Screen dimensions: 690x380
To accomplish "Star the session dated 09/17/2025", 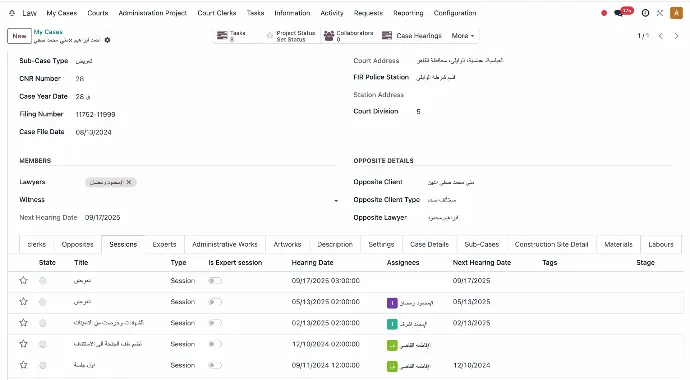I will (x=24, y=281).
